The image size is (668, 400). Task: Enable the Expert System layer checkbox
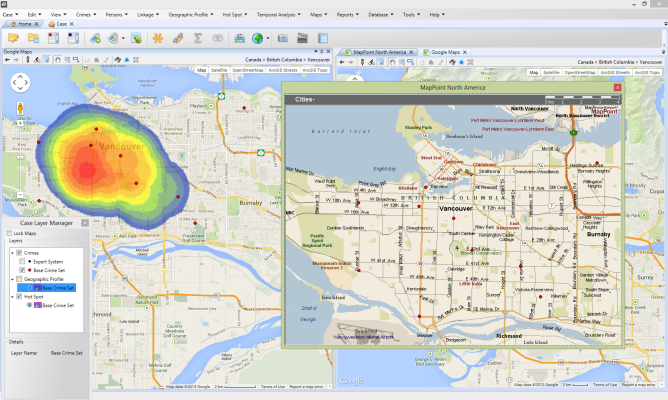22,261
